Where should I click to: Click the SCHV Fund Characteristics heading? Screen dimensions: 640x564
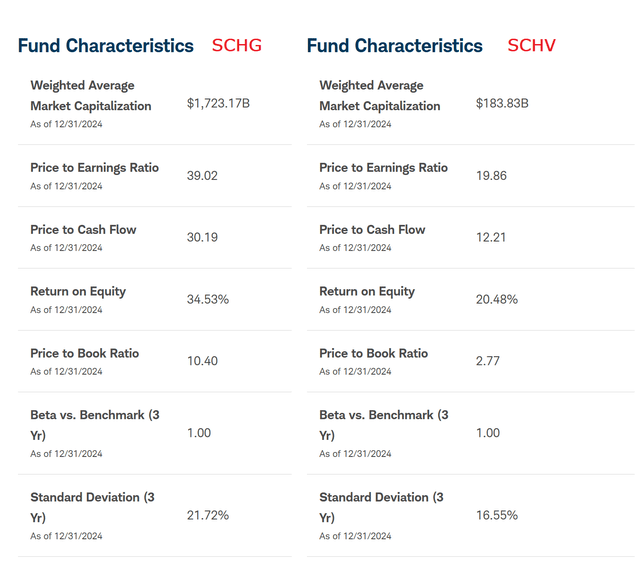(x=394, y=46)
